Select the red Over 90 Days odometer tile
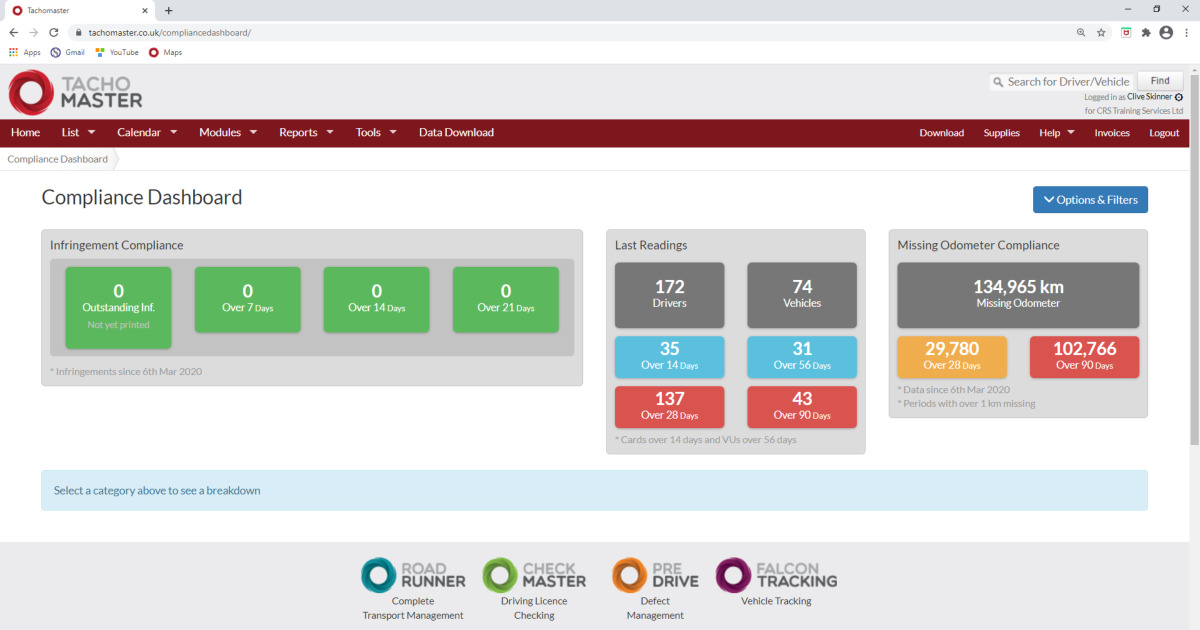This screenshot has width=1200, height=630. pyautogui.click(x=1084, y=357)
